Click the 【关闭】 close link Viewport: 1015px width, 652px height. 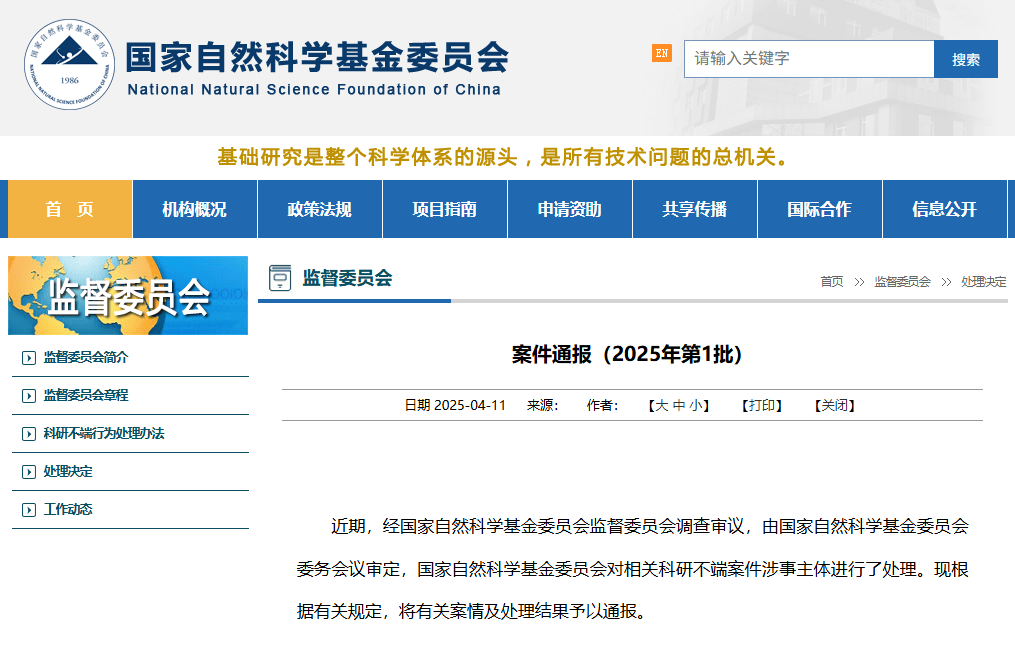point(835,405)
